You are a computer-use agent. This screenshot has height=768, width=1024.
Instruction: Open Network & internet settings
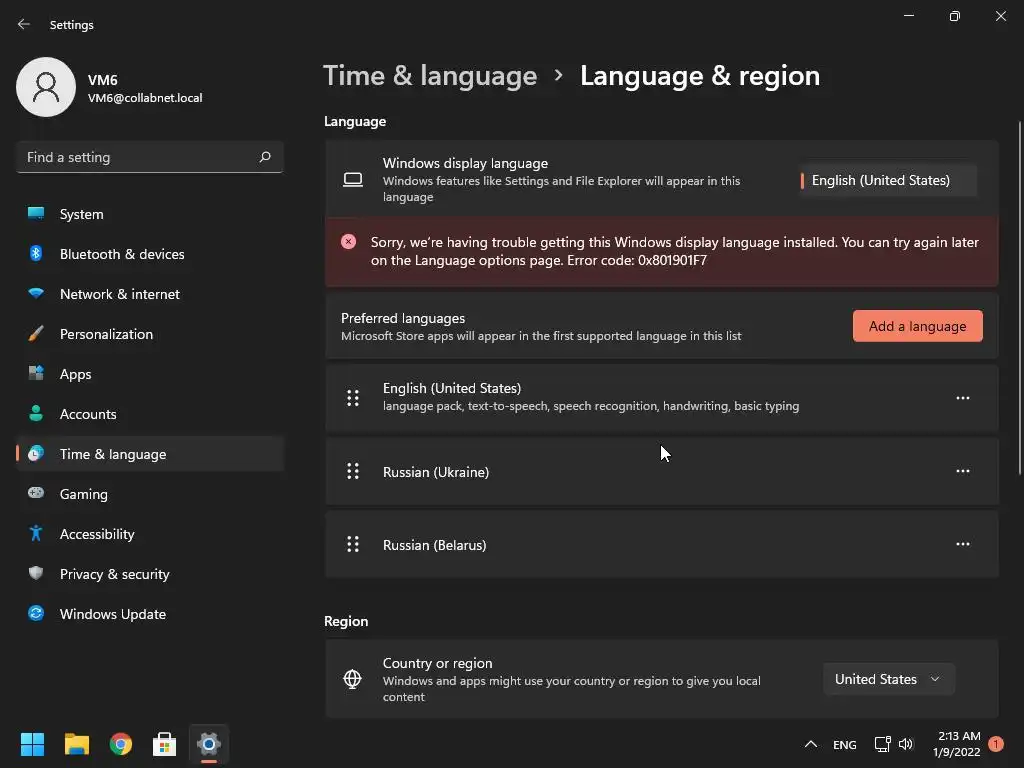tap(150, 294)
